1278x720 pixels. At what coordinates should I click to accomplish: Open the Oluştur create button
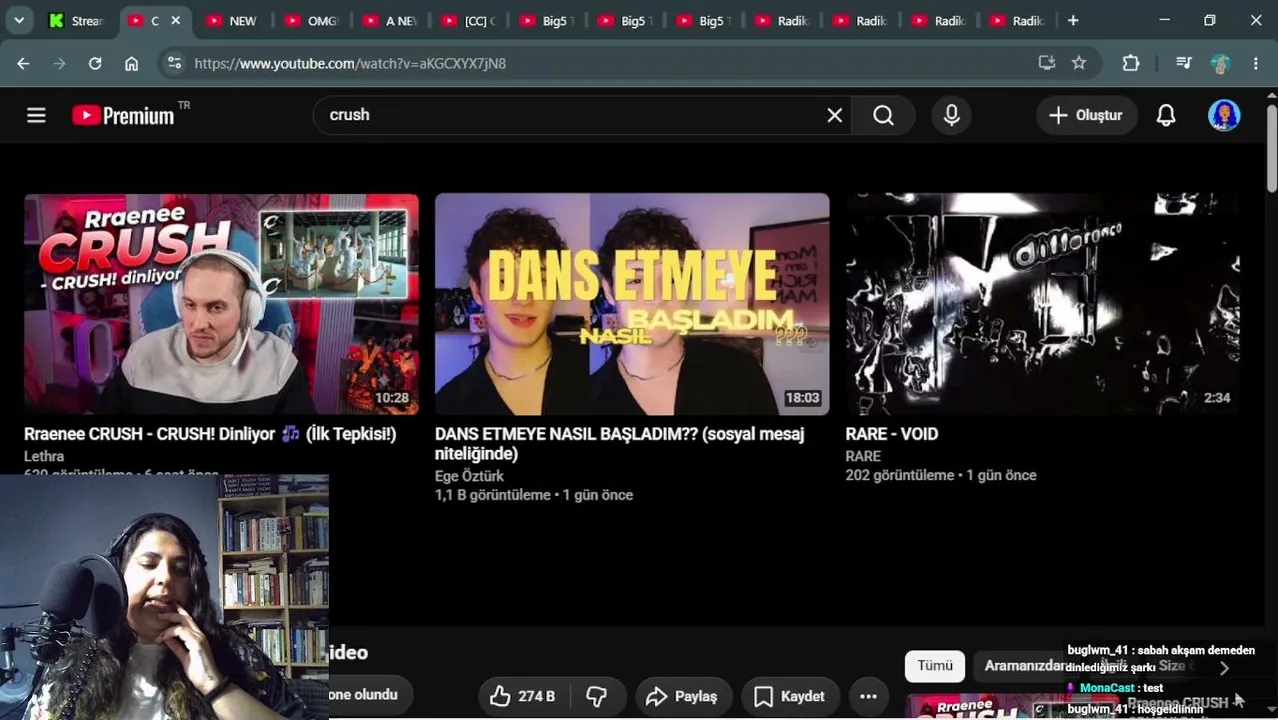tap(1086, 115)
